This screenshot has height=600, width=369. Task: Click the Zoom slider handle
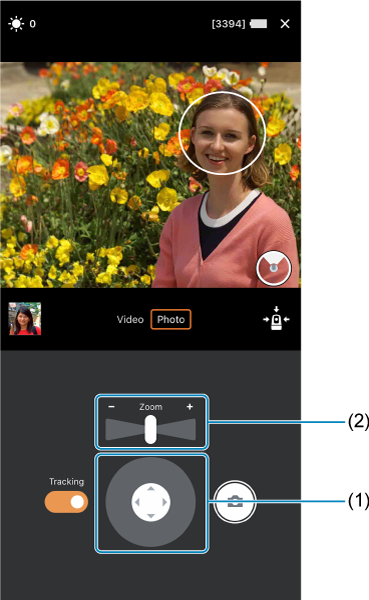pyautogui.click(x=150, y=430)
